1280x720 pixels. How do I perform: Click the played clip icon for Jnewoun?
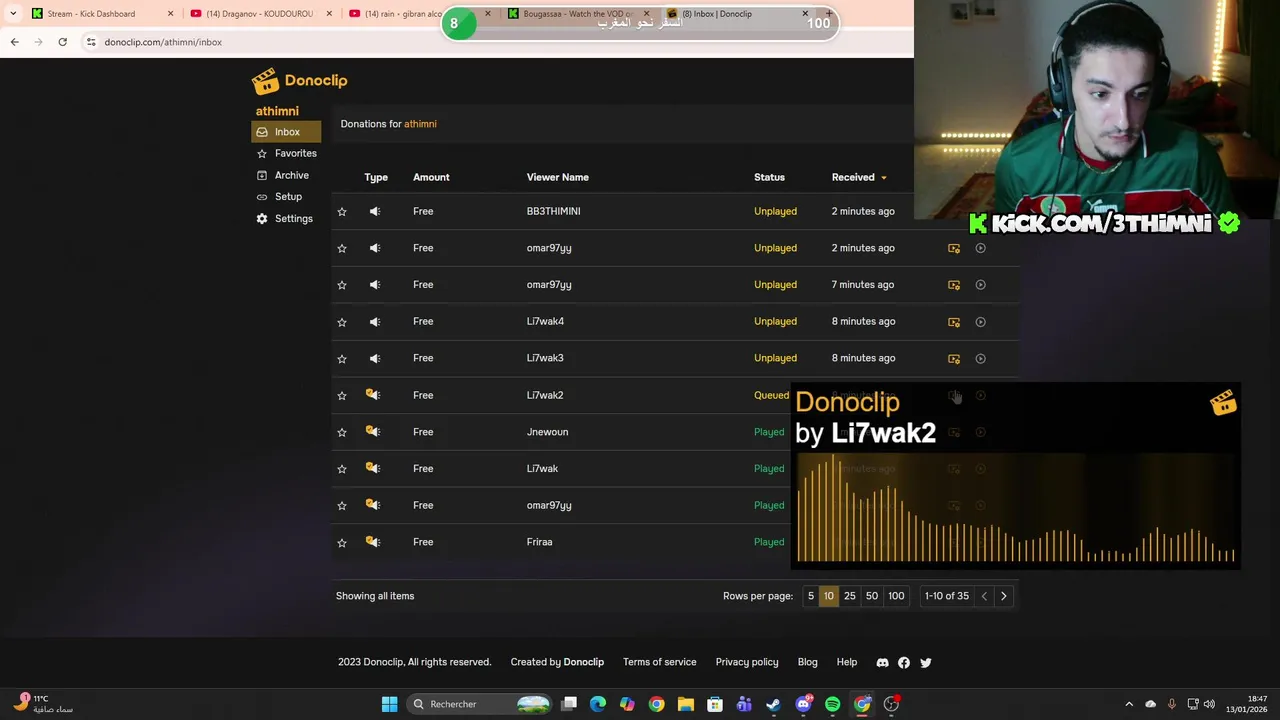pos(373,431)
